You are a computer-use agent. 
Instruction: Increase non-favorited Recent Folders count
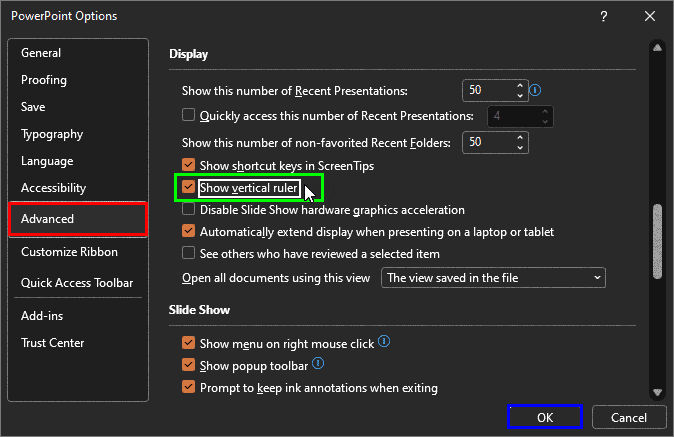[520, 138]
